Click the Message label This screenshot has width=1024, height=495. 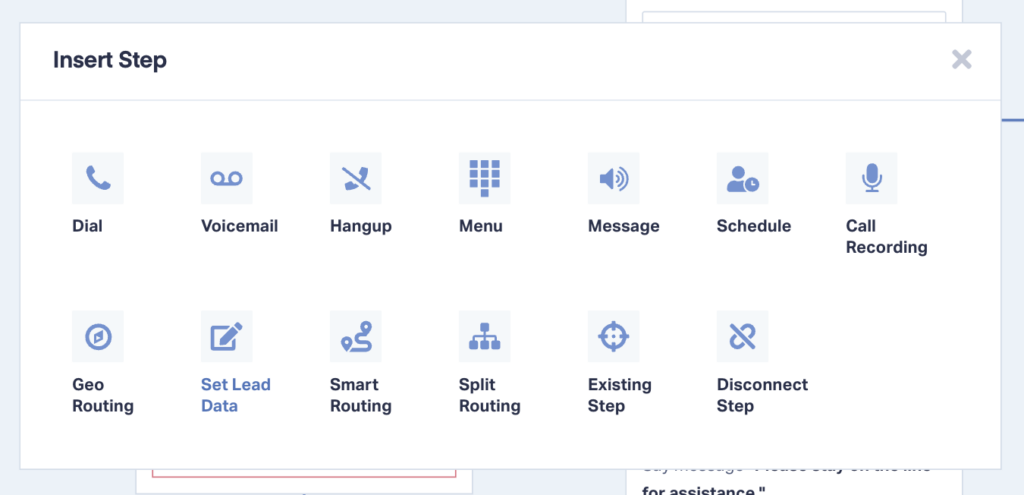(x=624, y=226)
